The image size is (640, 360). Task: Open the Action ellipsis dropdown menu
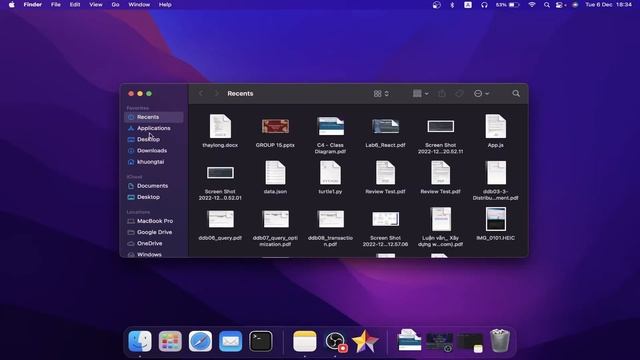(x=481, y=93)
